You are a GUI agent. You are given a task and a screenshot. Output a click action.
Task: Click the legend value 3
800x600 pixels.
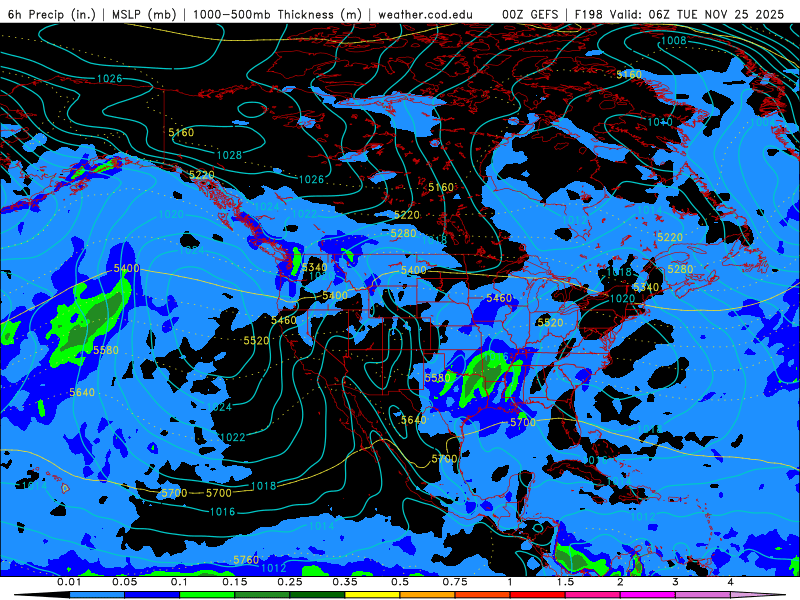675,582
